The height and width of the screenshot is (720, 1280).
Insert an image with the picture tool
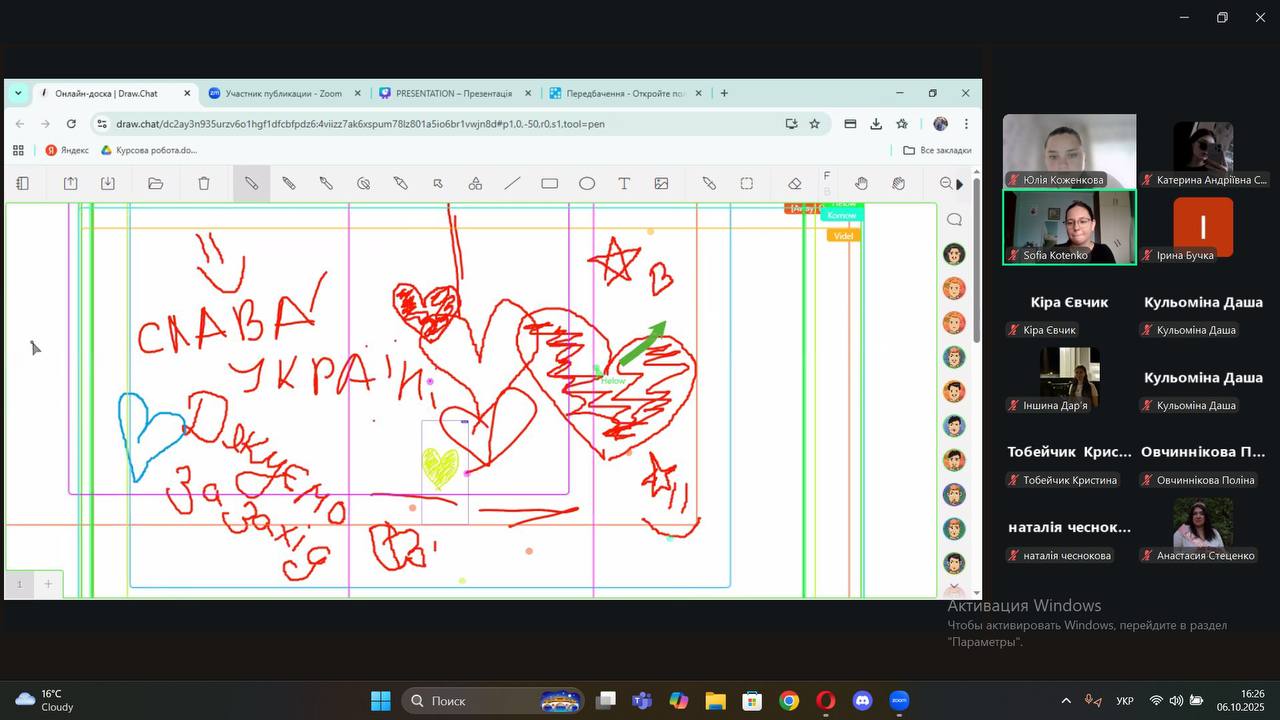pyautogui.click(x=661, y=184)
